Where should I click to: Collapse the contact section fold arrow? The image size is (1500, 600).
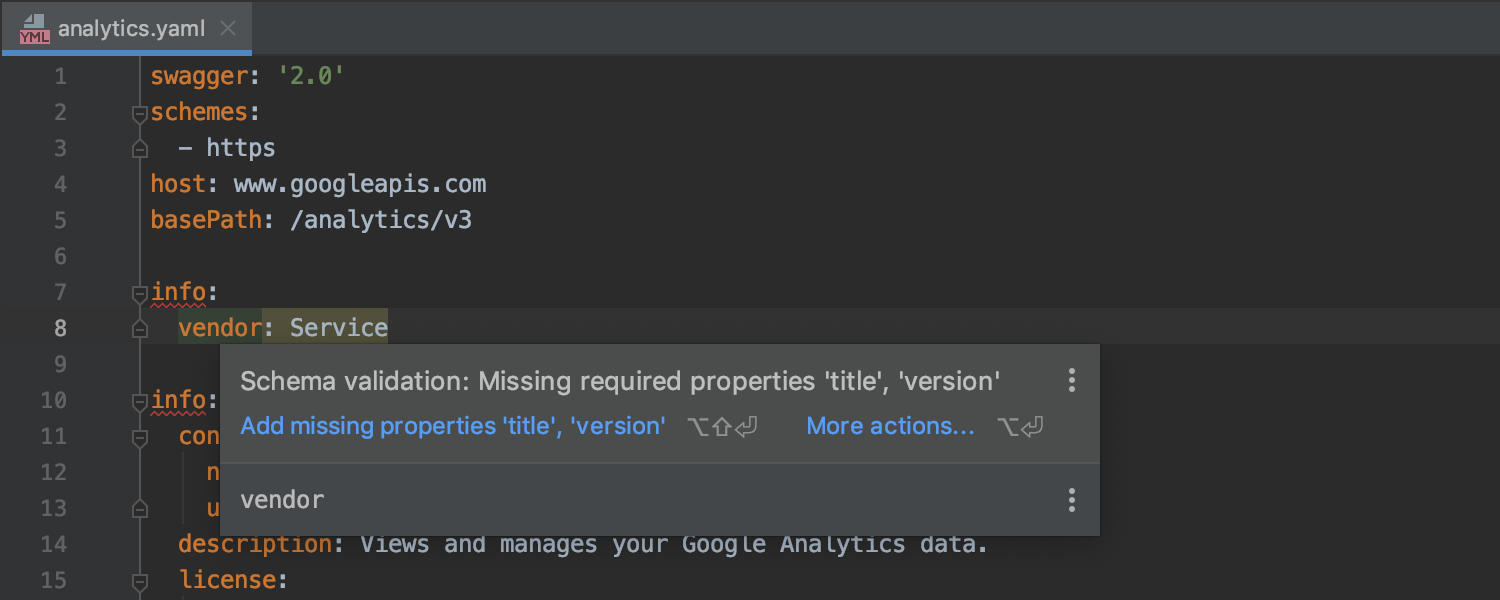(139, 437)
